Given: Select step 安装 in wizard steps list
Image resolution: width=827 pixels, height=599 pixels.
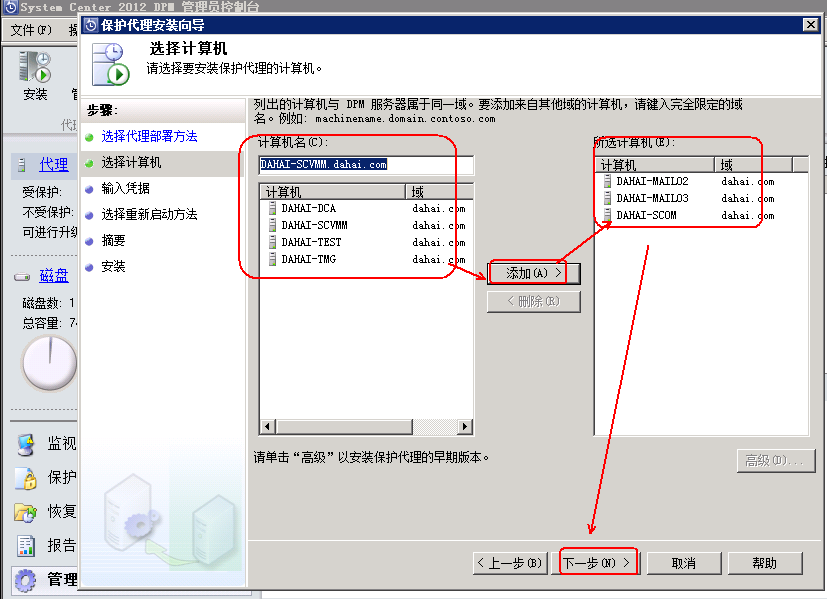Looking at the screenshot, I should click(x=113, y=266).
